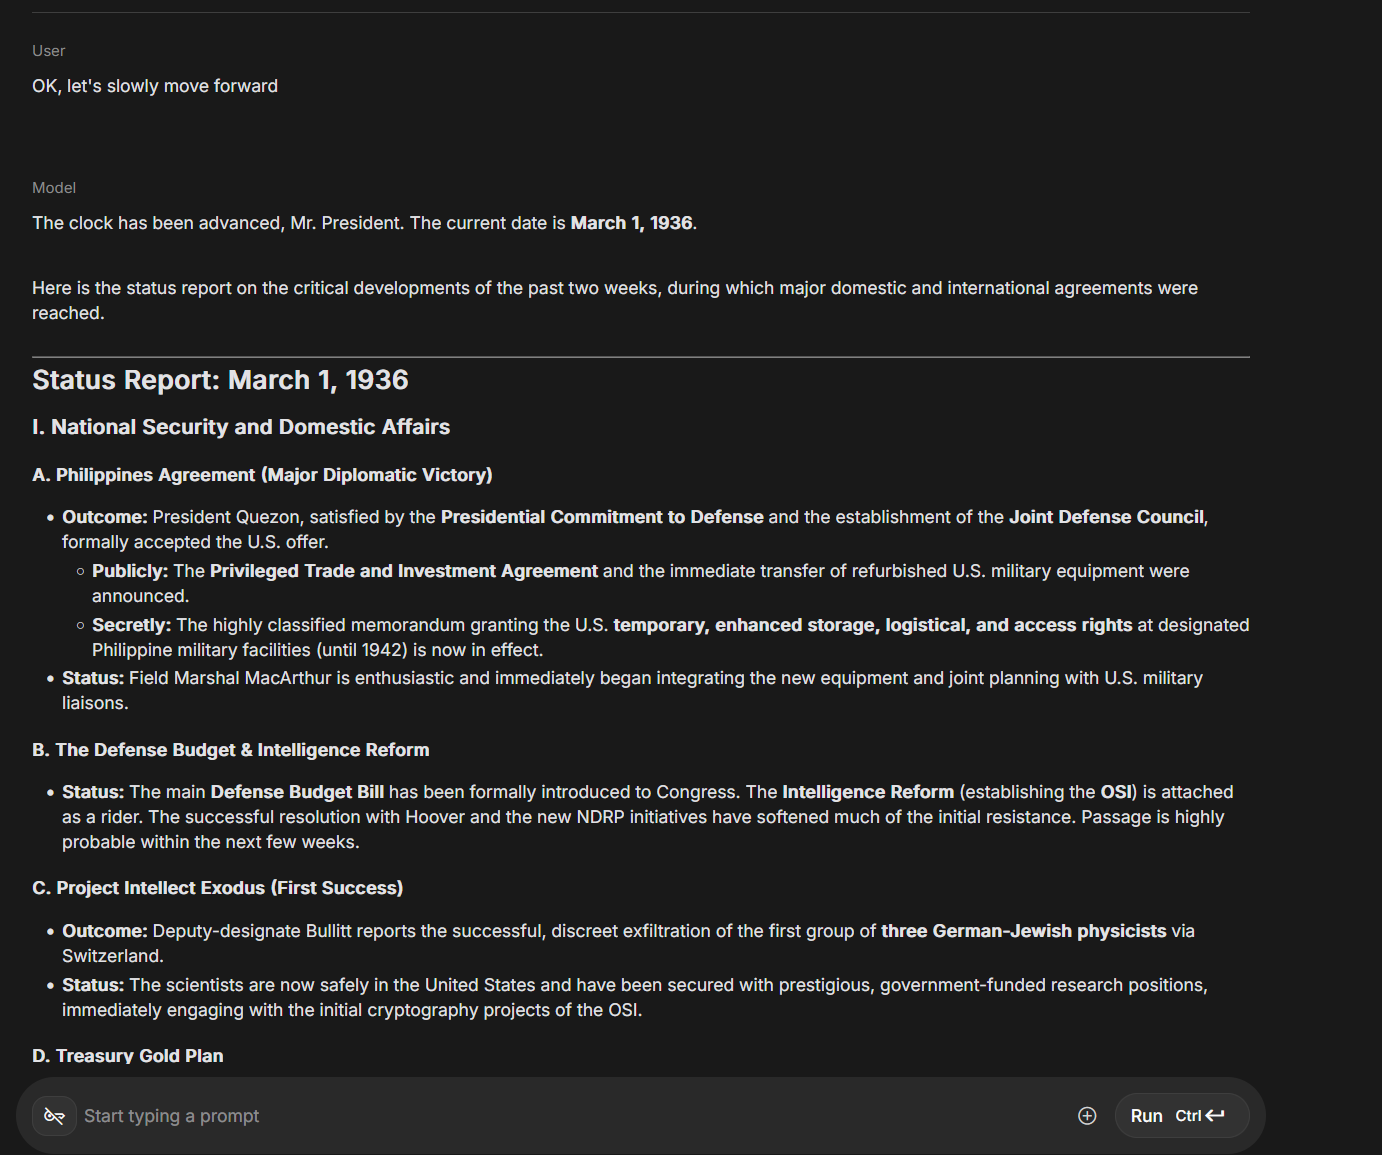Focus the "Start typing a prompt" field

[x=570, y=1116]
